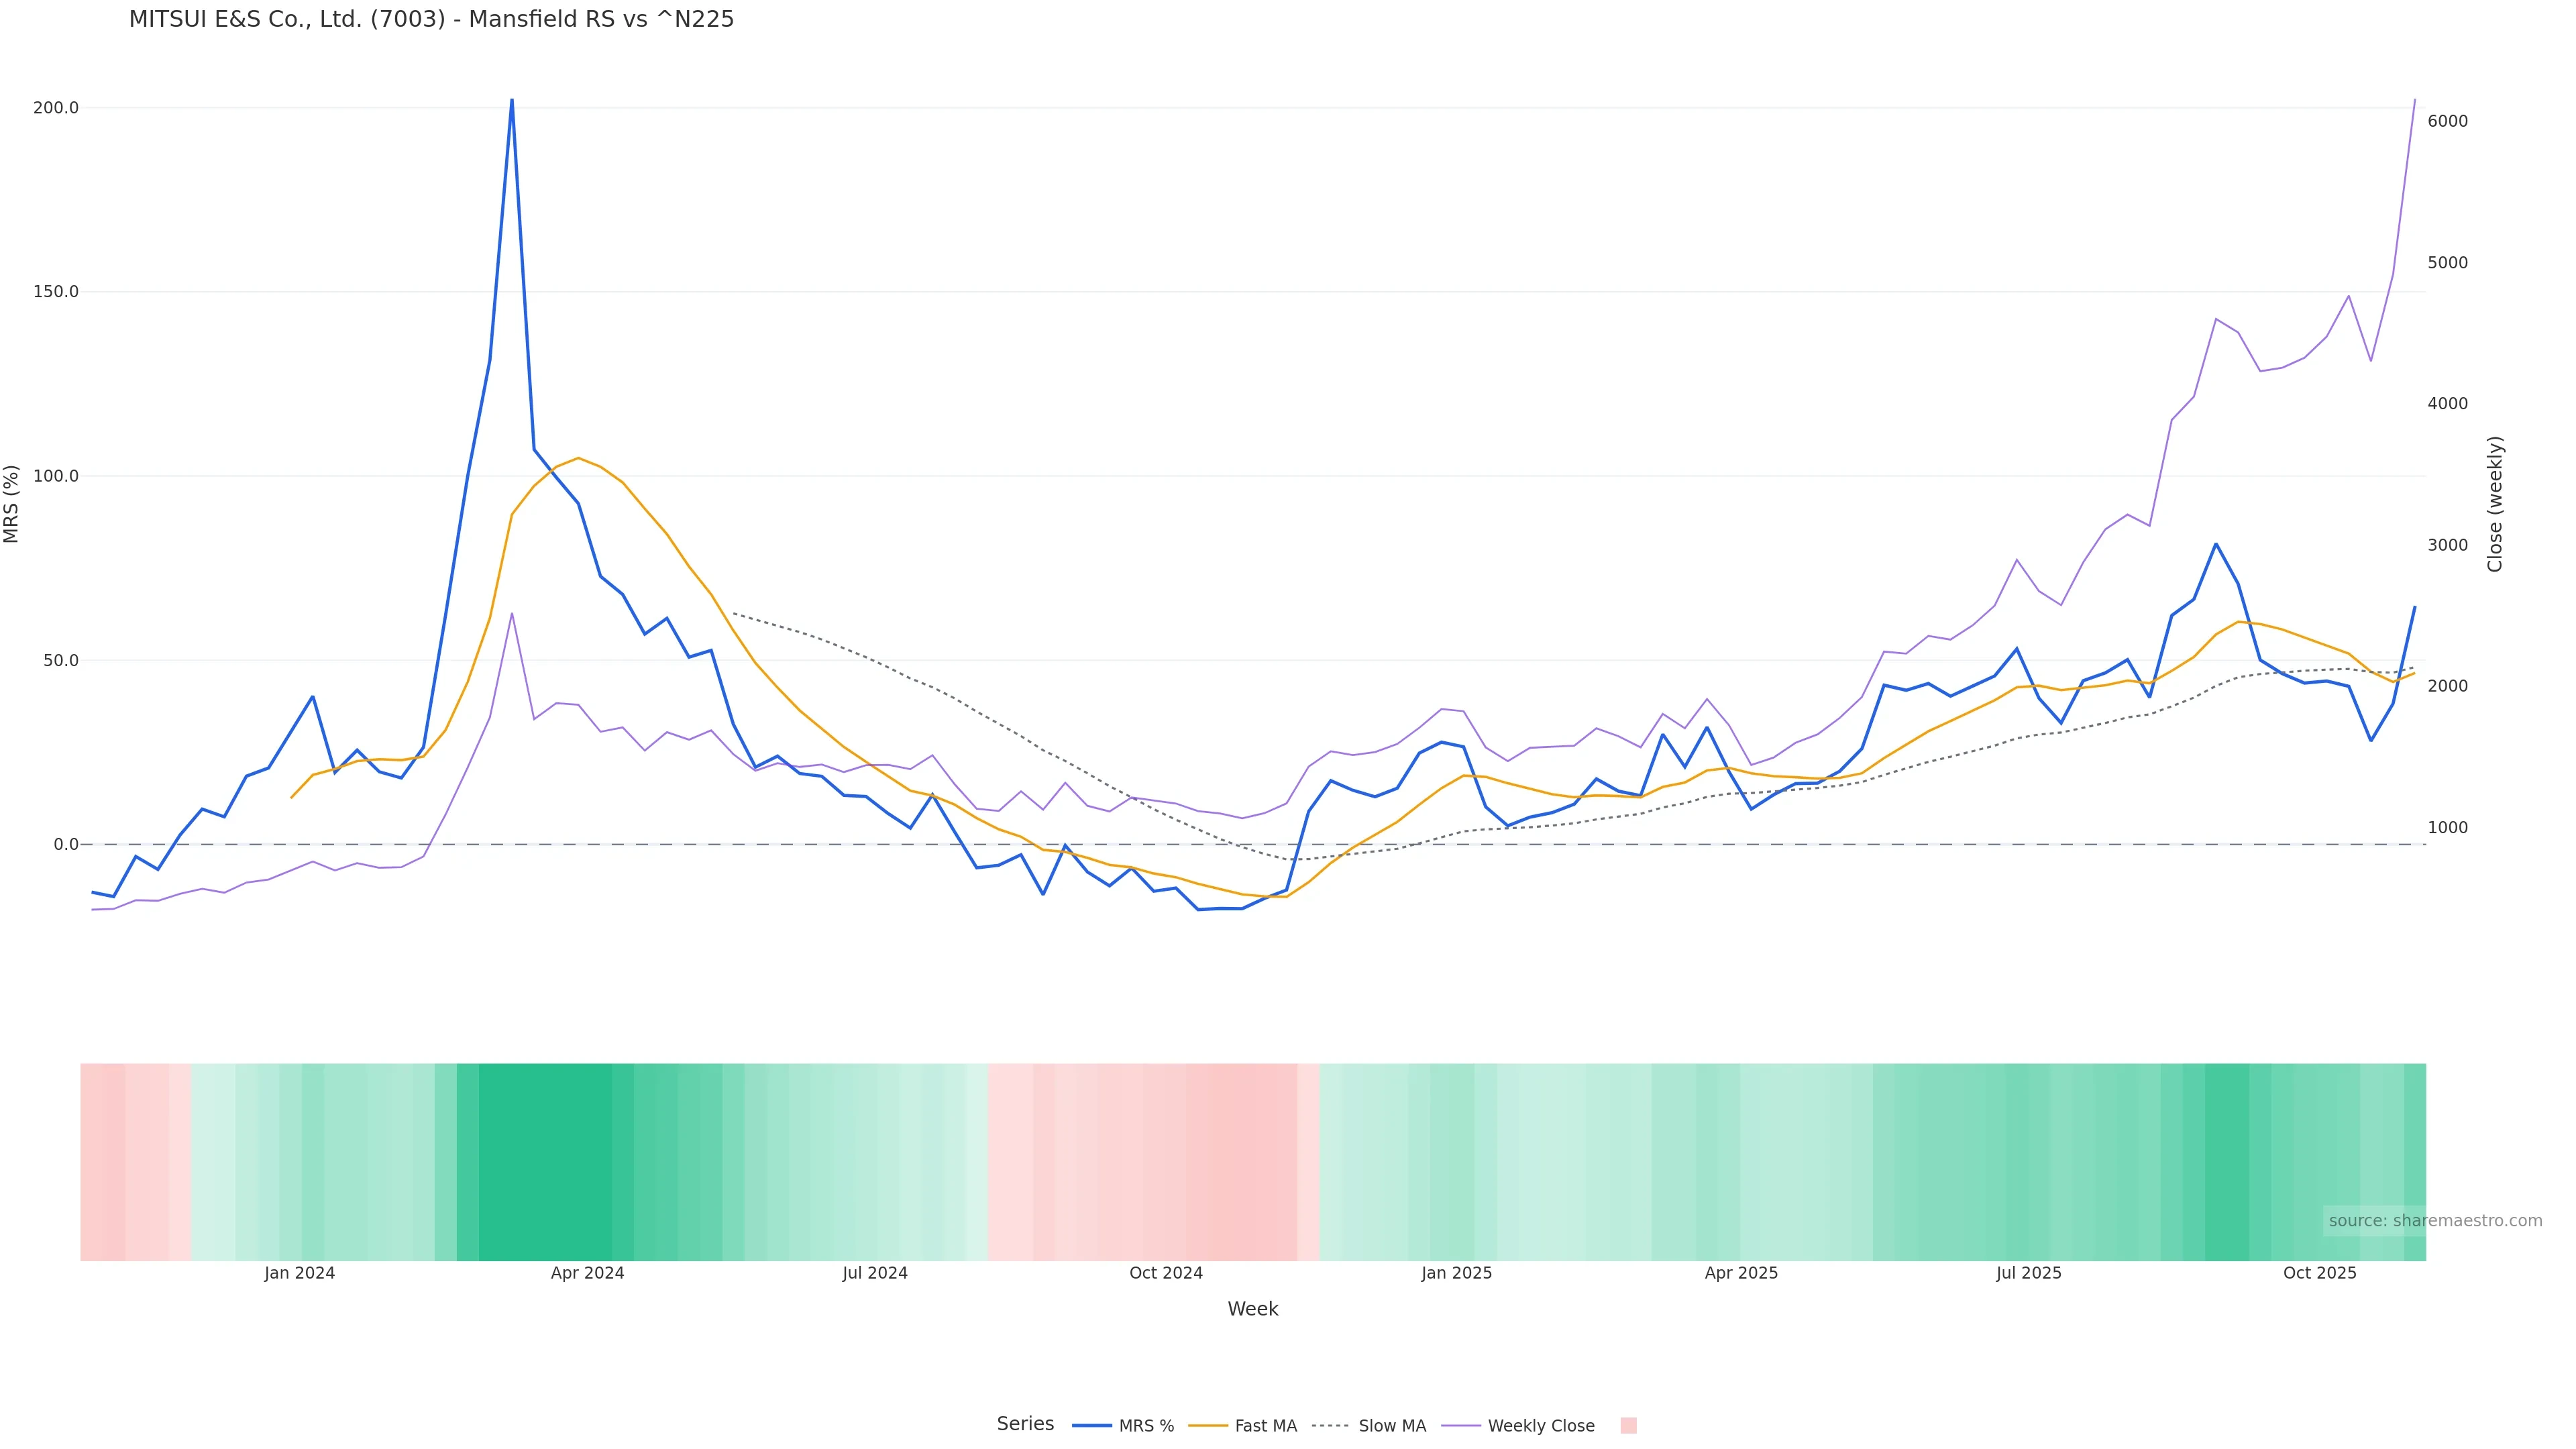Image resolution: width=2576 pixels, height=1449 pixels.
Task: Click the Oct 2025 x-axis label
Action: (x=2319, y=1273)
